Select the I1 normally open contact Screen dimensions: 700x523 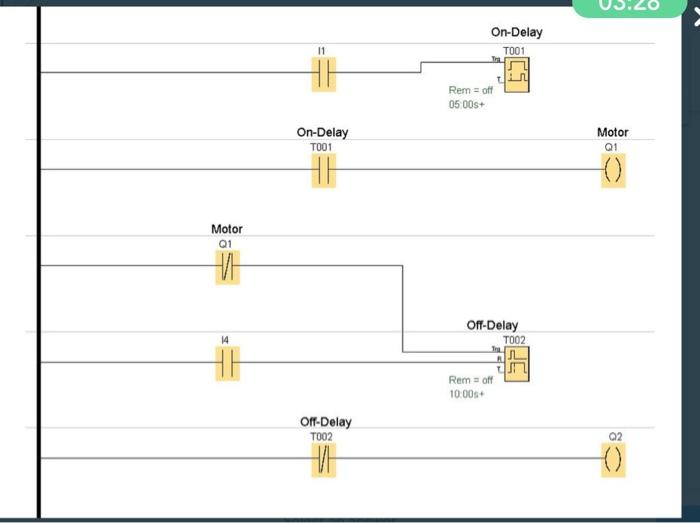click(x=324, y=75)
